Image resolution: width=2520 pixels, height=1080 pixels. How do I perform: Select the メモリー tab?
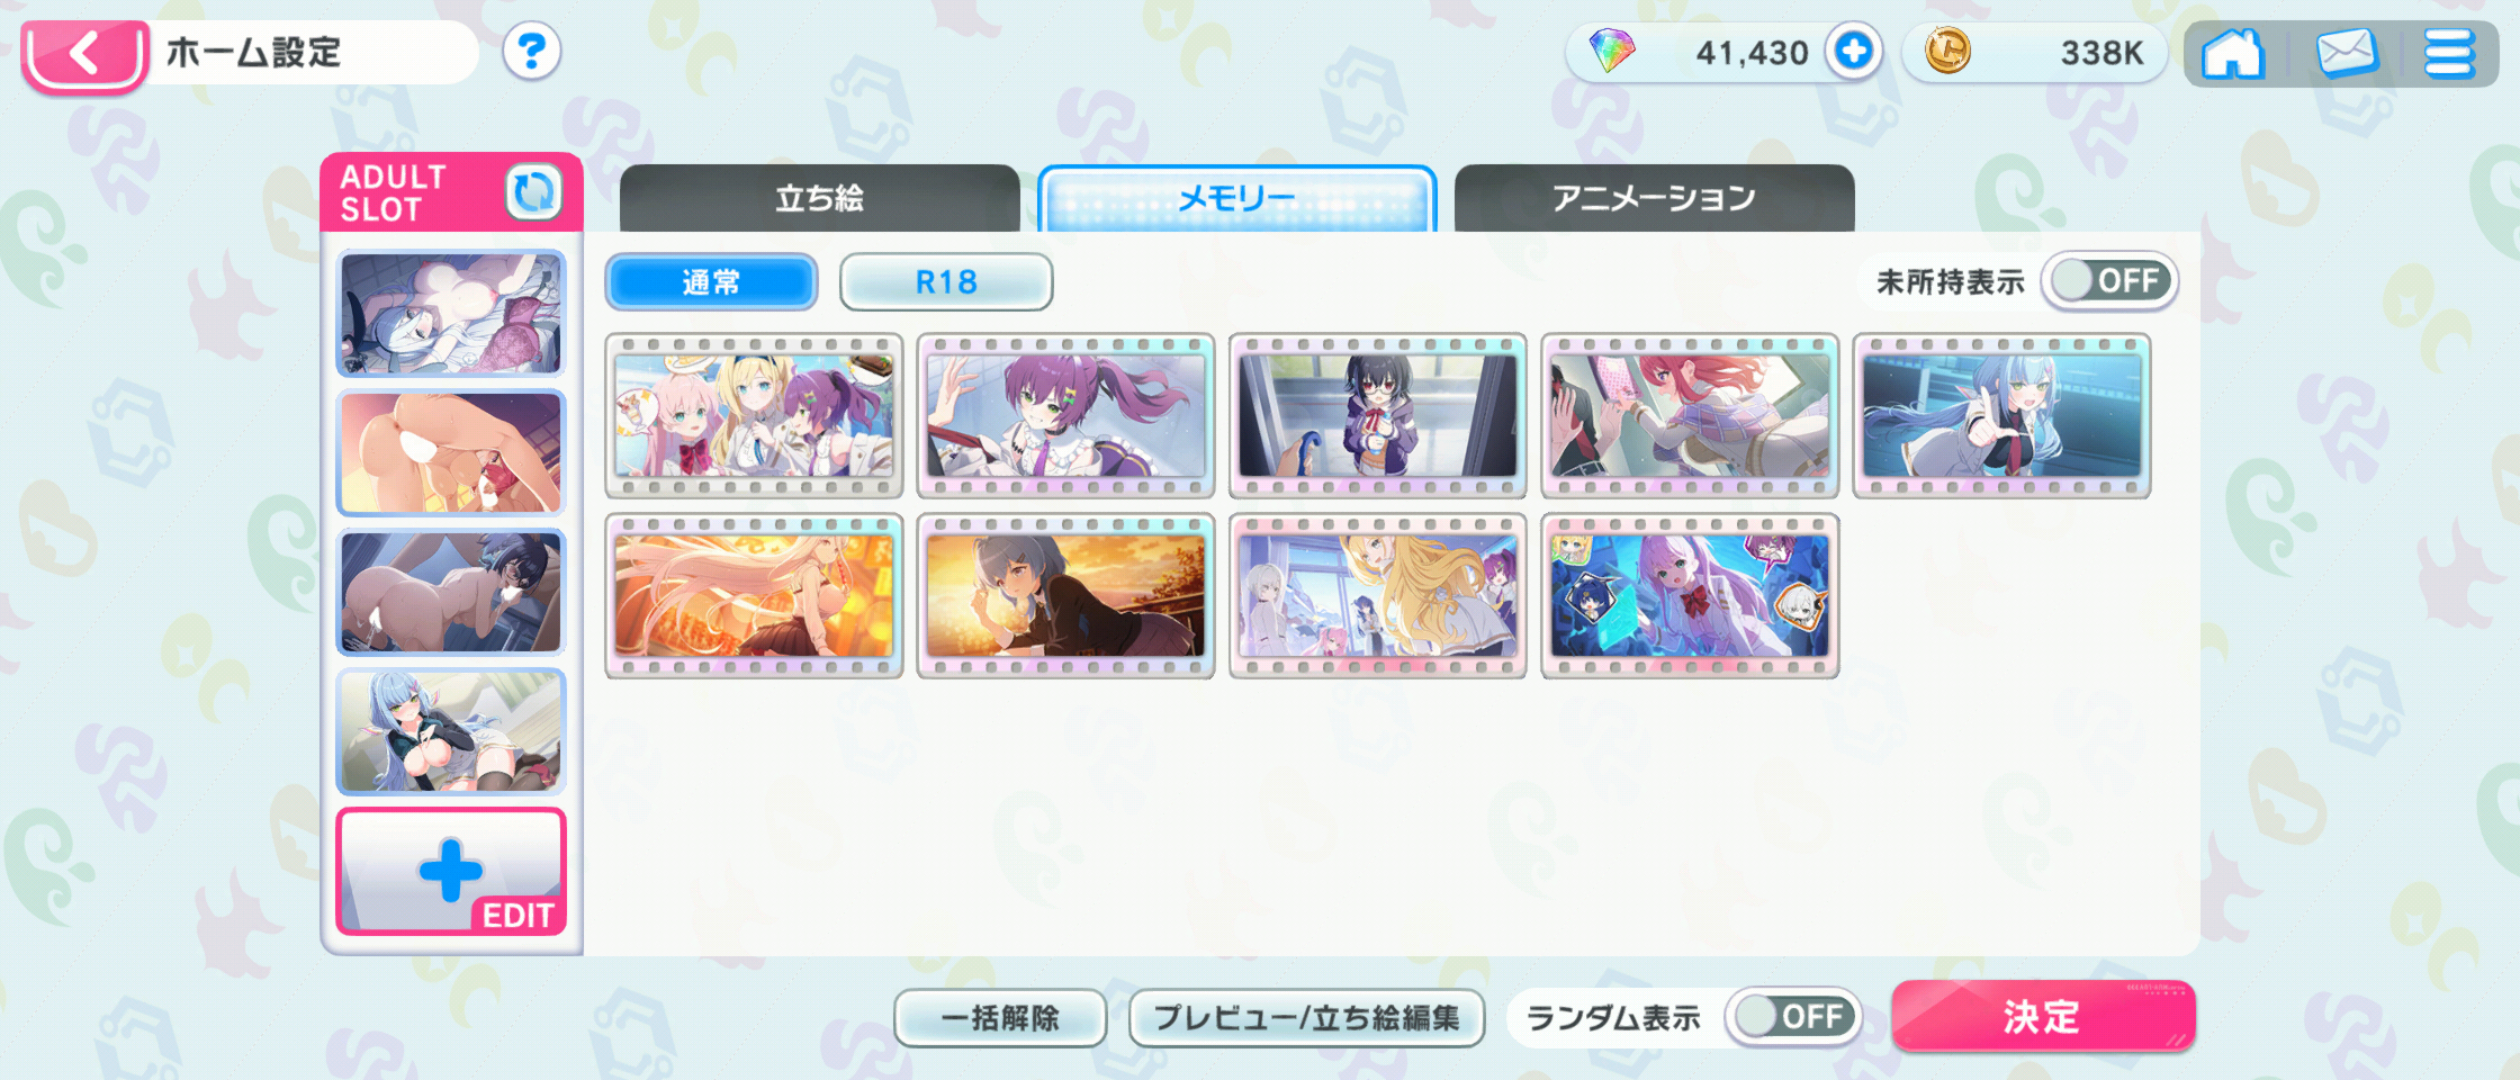1237,198
